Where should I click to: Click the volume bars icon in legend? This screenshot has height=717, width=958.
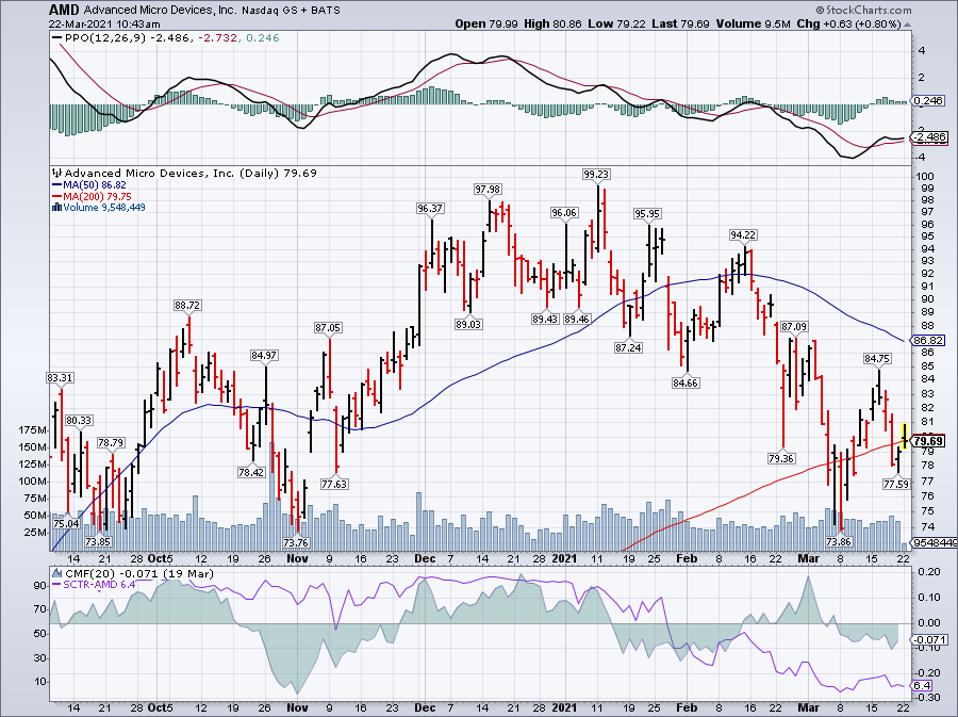(x=55, y=208)
